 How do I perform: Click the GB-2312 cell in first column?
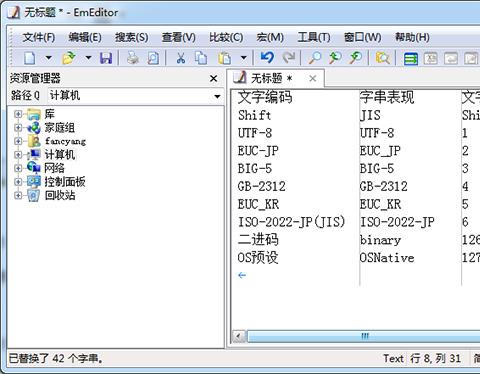coord(262,186)
